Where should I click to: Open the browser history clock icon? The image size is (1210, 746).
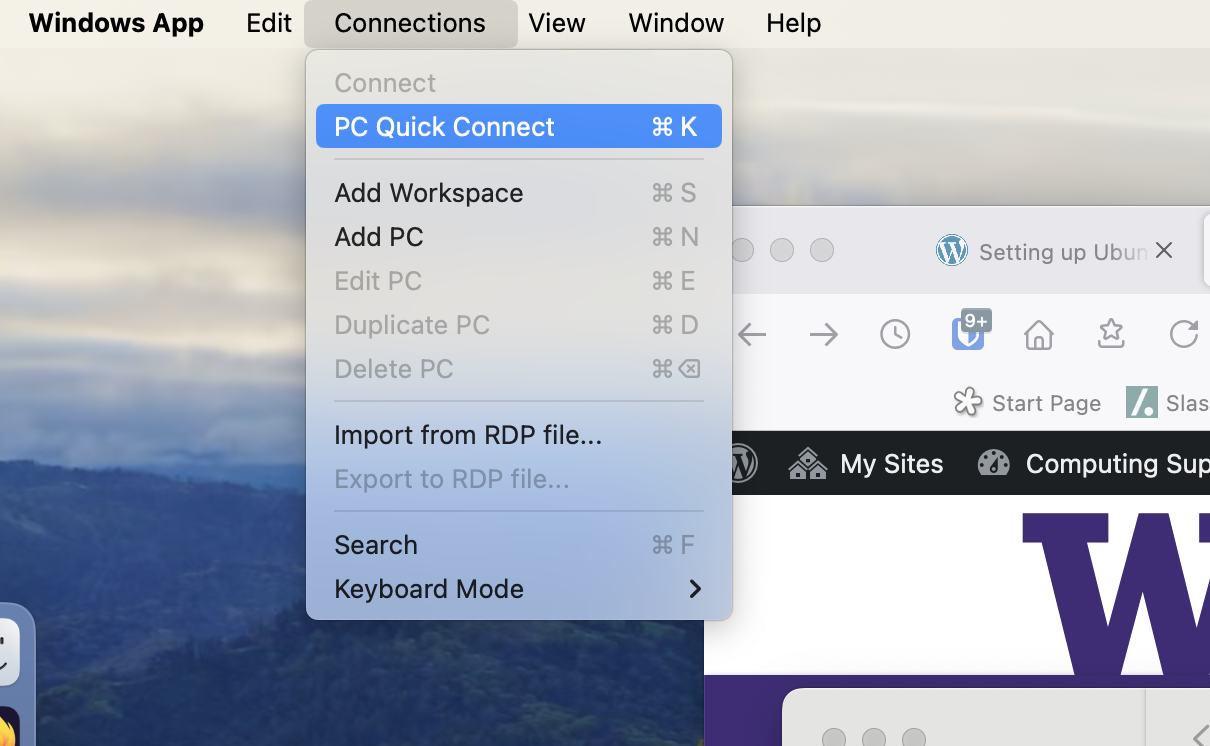coord(895,335)
